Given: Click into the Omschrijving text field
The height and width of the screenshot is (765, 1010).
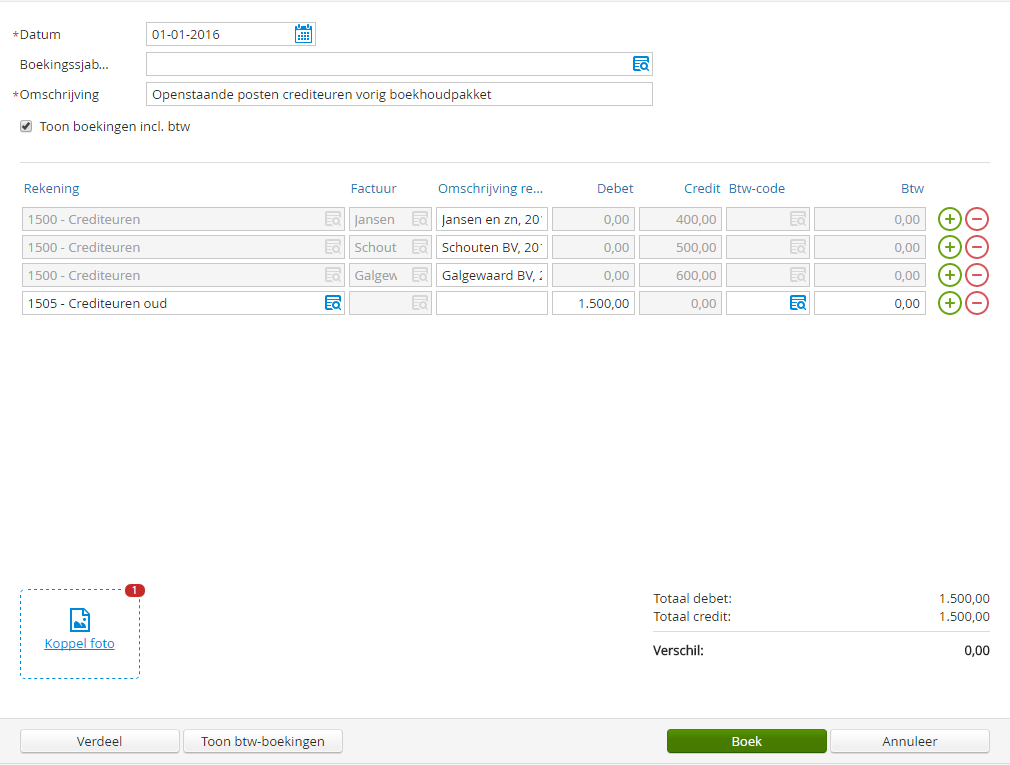Looking at the screenshot, I should [x=399, y=95].
